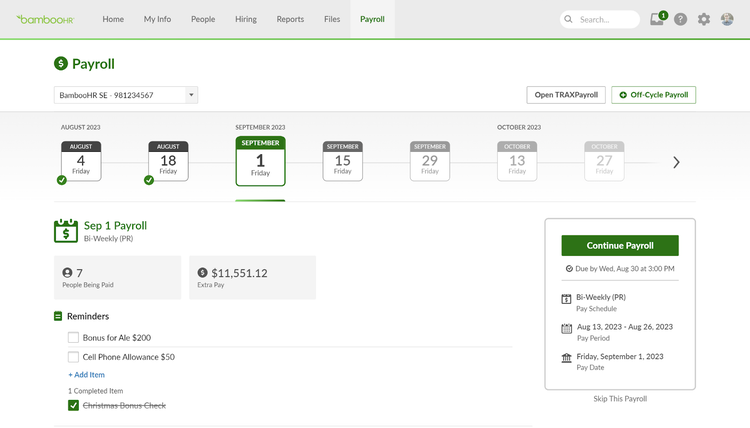Click the 1 Completed Item label
This screenshot has height=428, width=750.
[x=95, y=391]
